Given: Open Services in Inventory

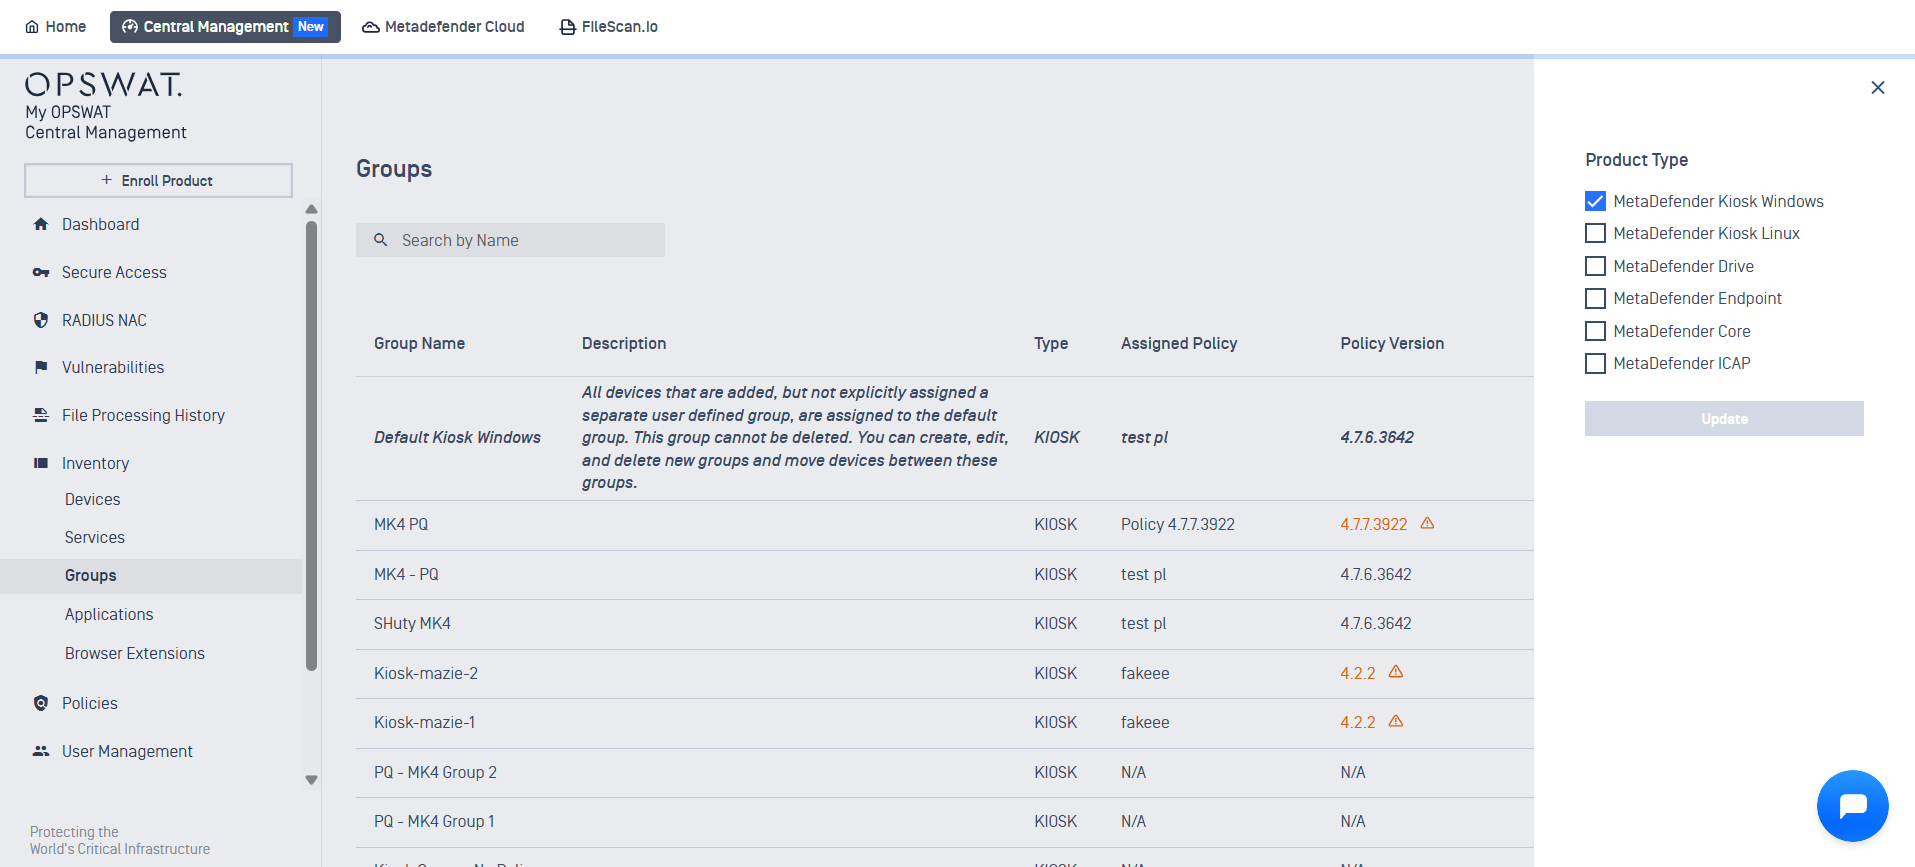Looking at the screenshot, I should click(x=95, y=537).
